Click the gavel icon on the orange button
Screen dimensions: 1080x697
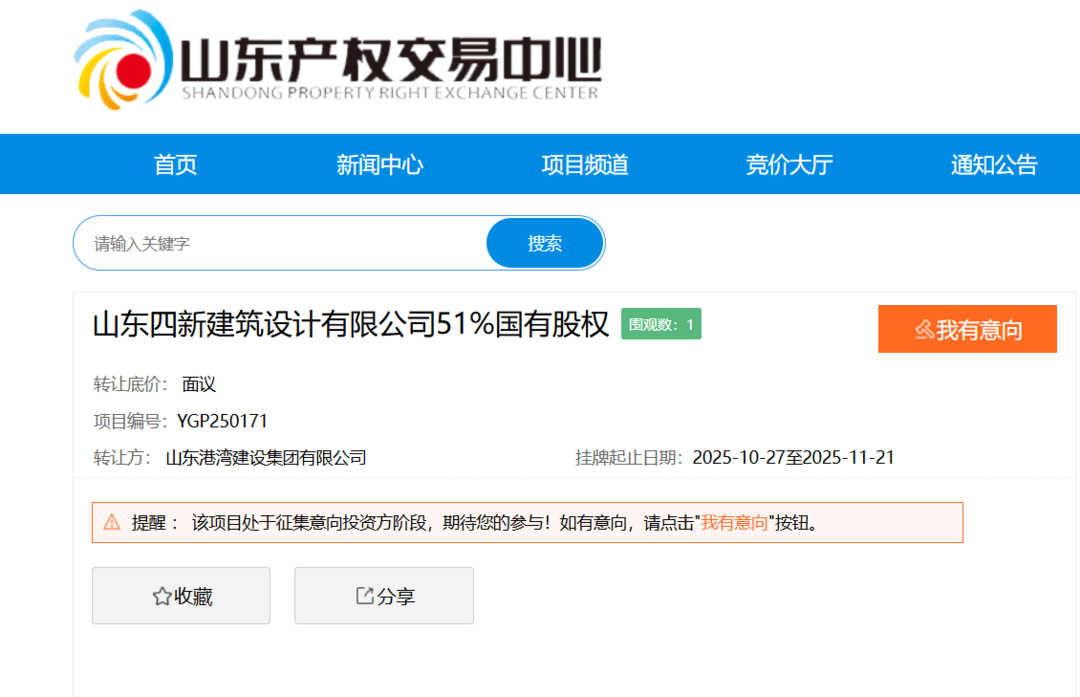(x=924, y=330)
